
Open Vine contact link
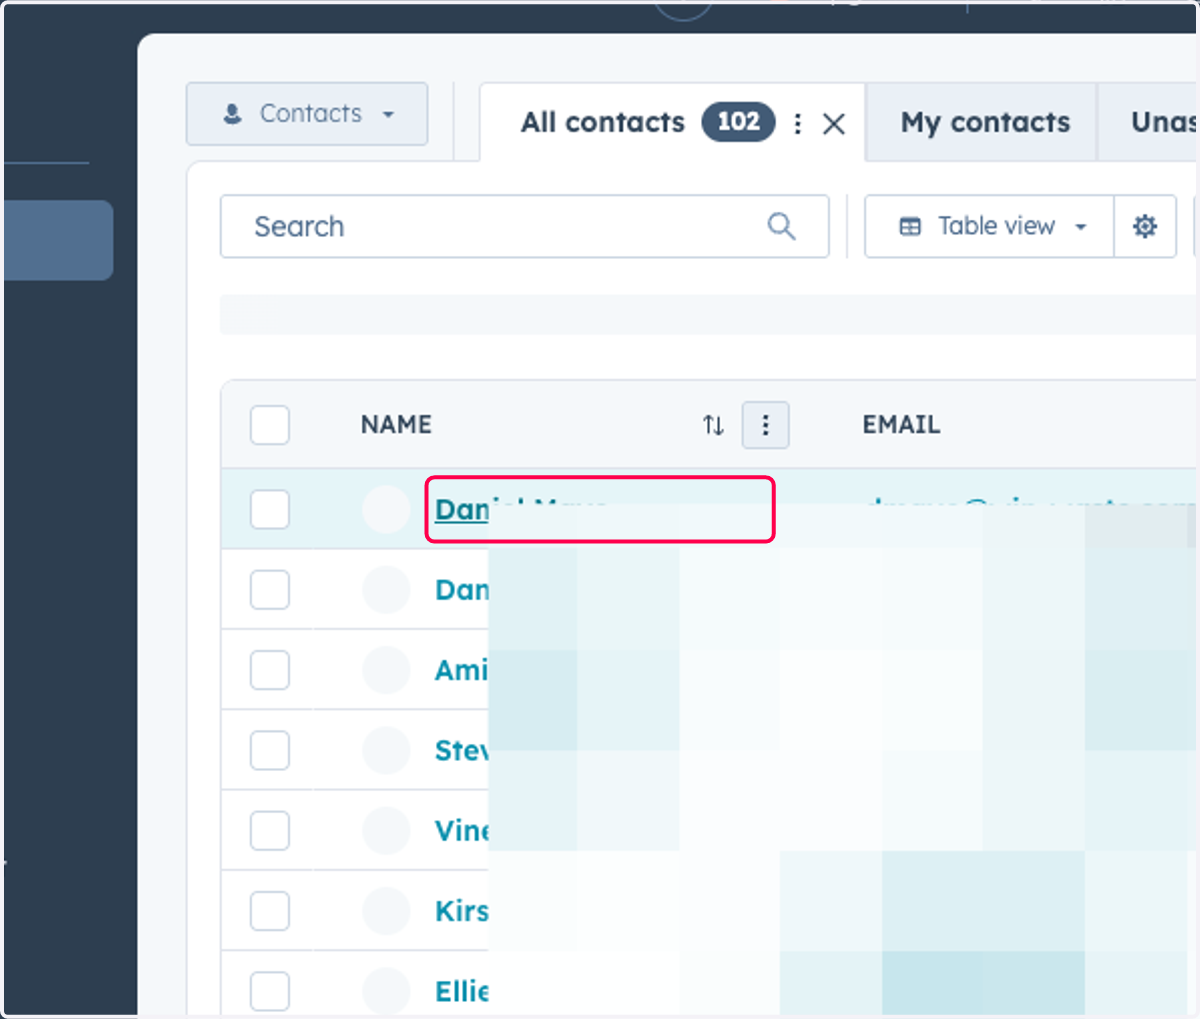pyautogui.click(x=462, y=830)
